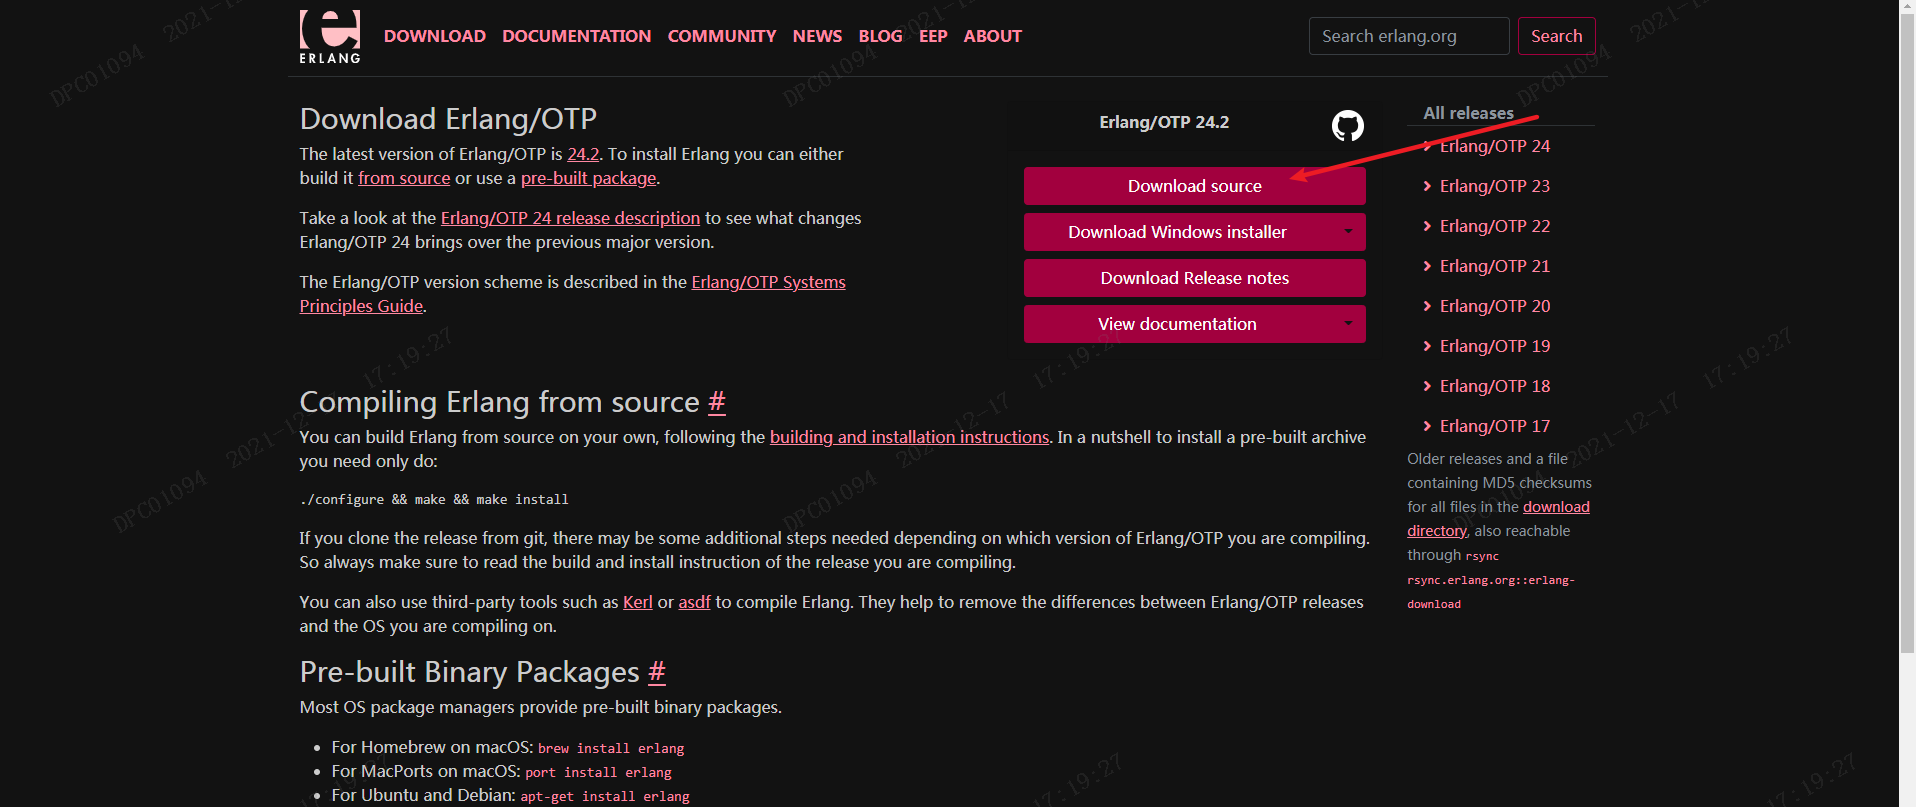Open the COMMUNITY navigation item
This screenshot has width=1916, height=807.
(721, 36)
